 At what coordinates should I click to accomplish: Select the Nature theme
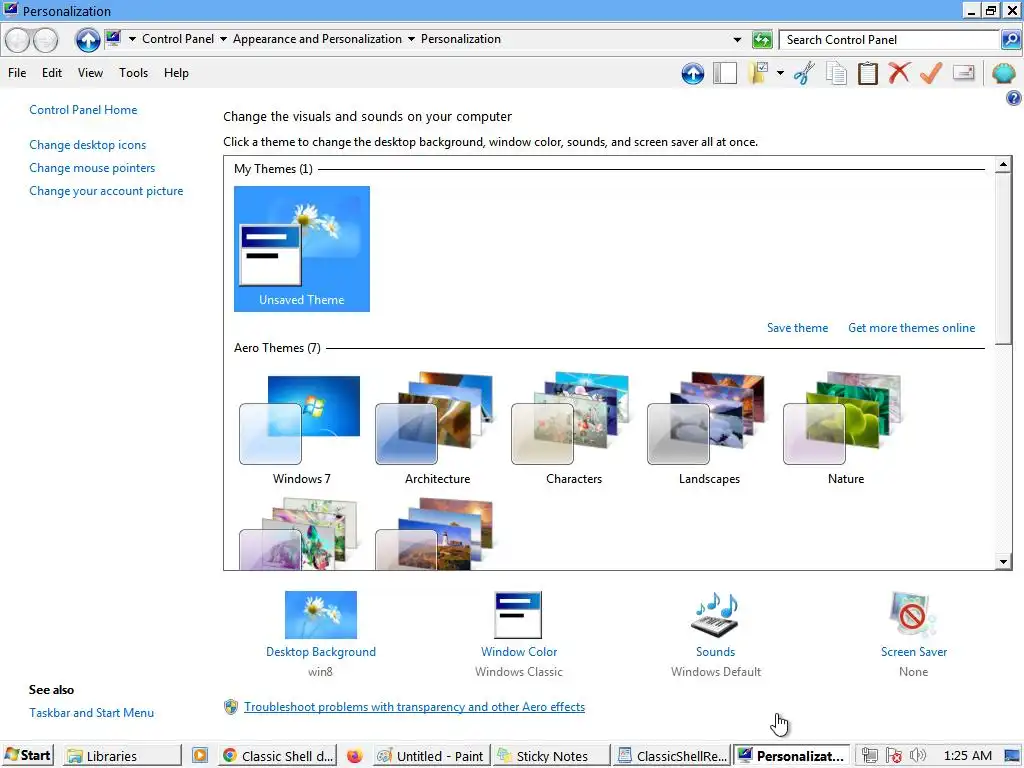(846, 428)
